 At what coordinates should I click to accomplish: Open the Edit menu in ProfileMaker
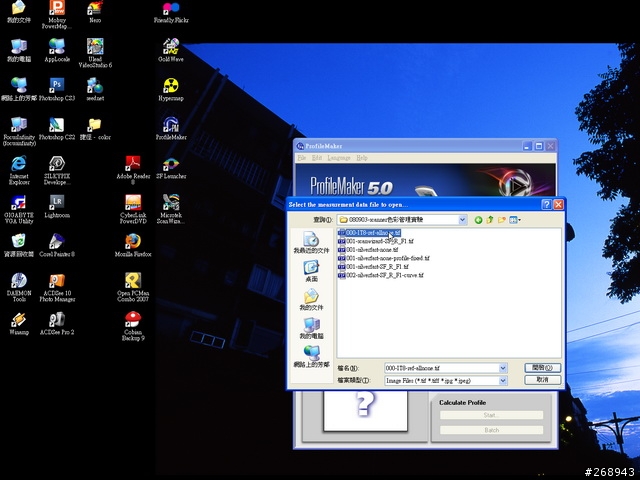tap(317, 158)
